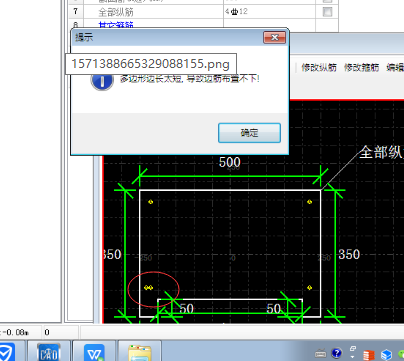Click the 全部纵 leader annotation text
The height and width of the screenshot is (361, 404).
pyautogui.click(x=381, y=152)
